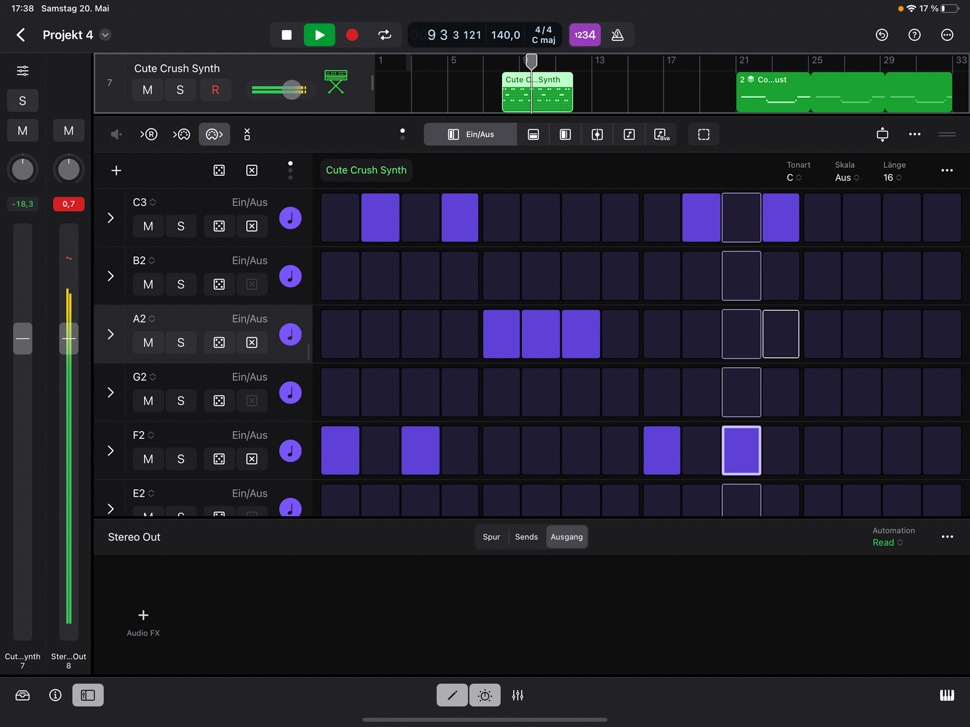970x727 pixels.
Task: Expand the G2 row chevron
Action: click(x=111, y=392)
